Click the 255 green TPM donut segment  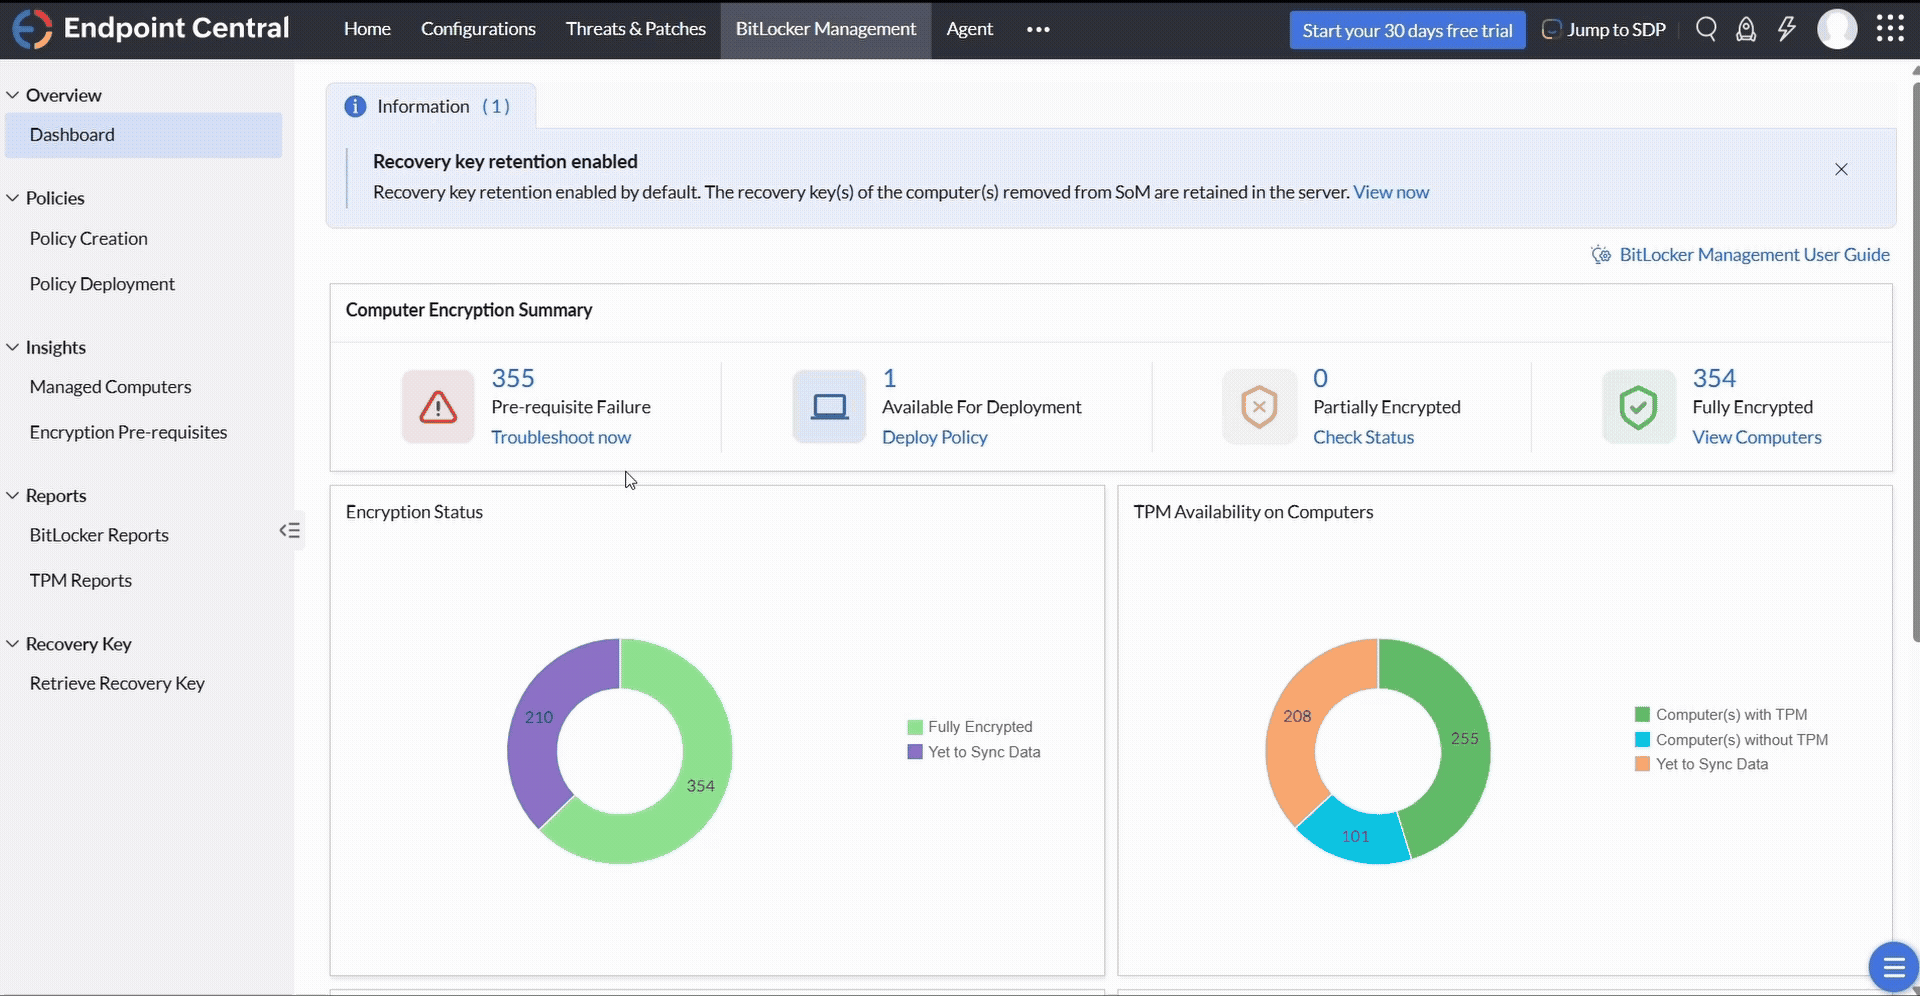coord(1463,738)
